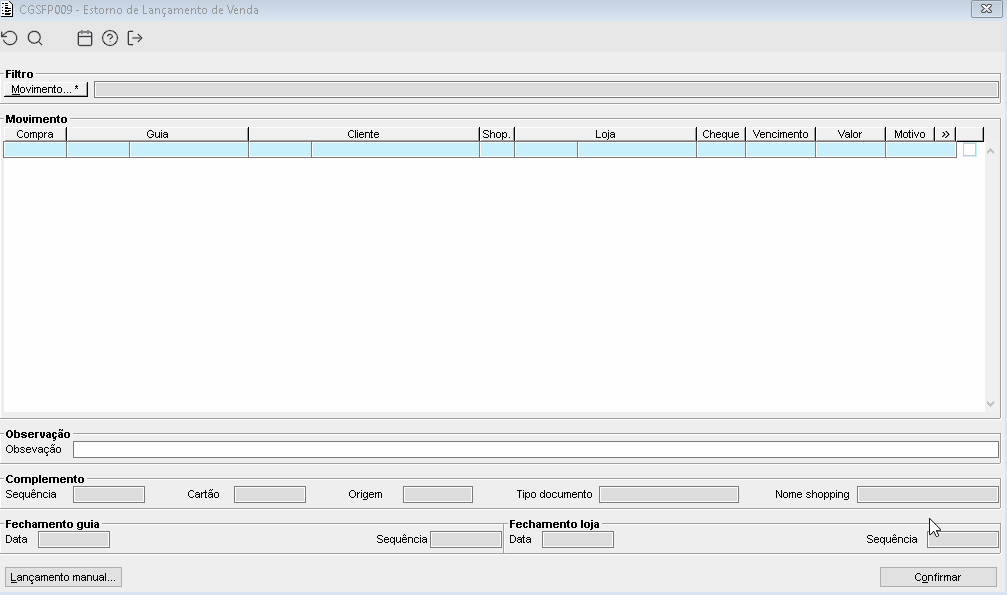Click the Shop. column header
1007x595 pixels.
click(x=496, y=134)
